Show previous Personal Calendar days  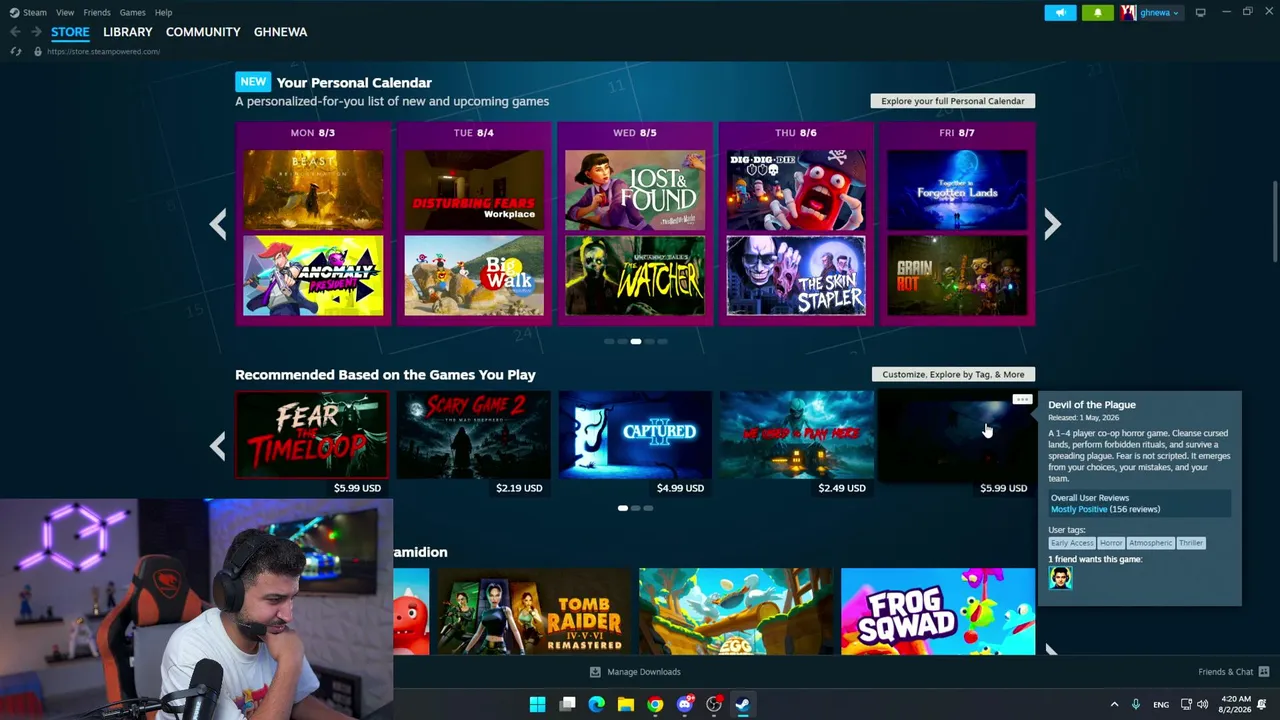[218, 224]
